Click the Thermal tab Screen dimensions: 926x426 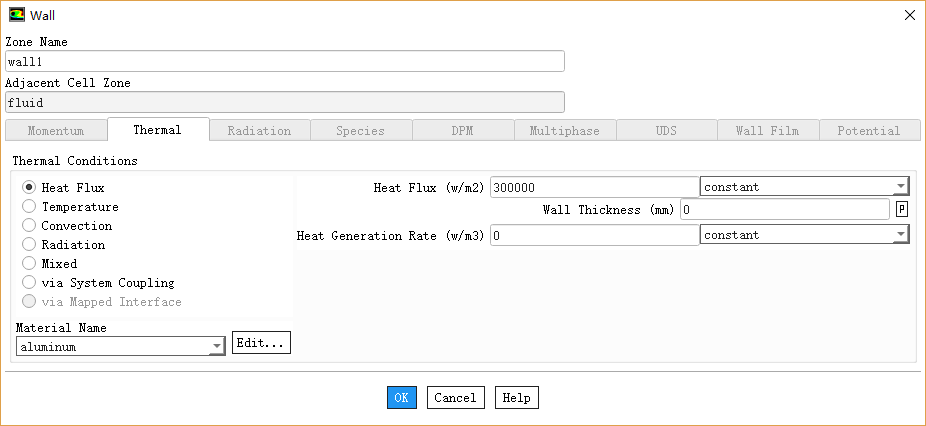pos(157,130)
